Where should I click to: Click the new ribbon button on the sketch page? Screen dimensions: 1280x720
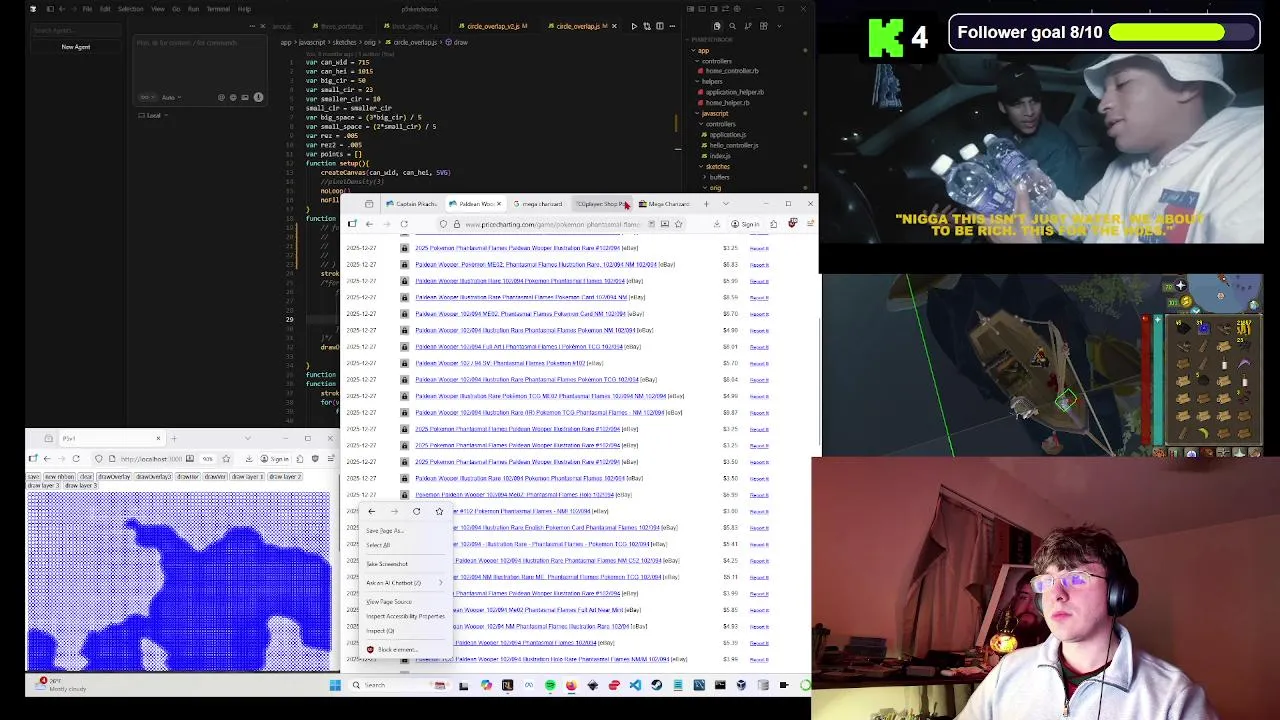59,477
